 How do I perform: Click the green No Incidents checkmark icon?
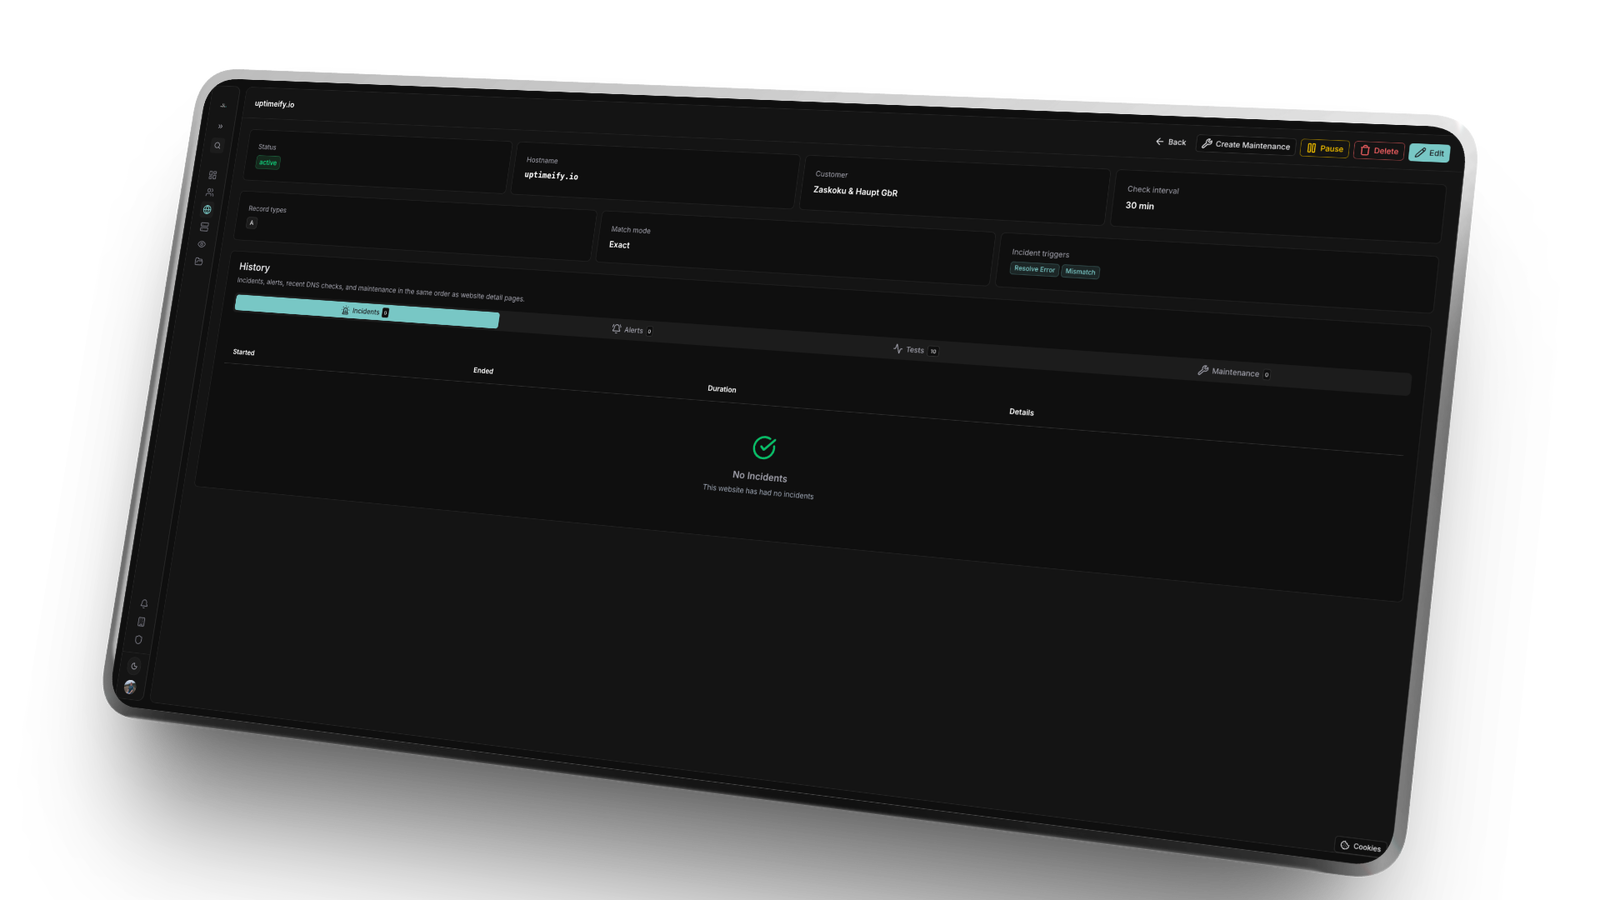pyautogui.click(x=764, y=447)
